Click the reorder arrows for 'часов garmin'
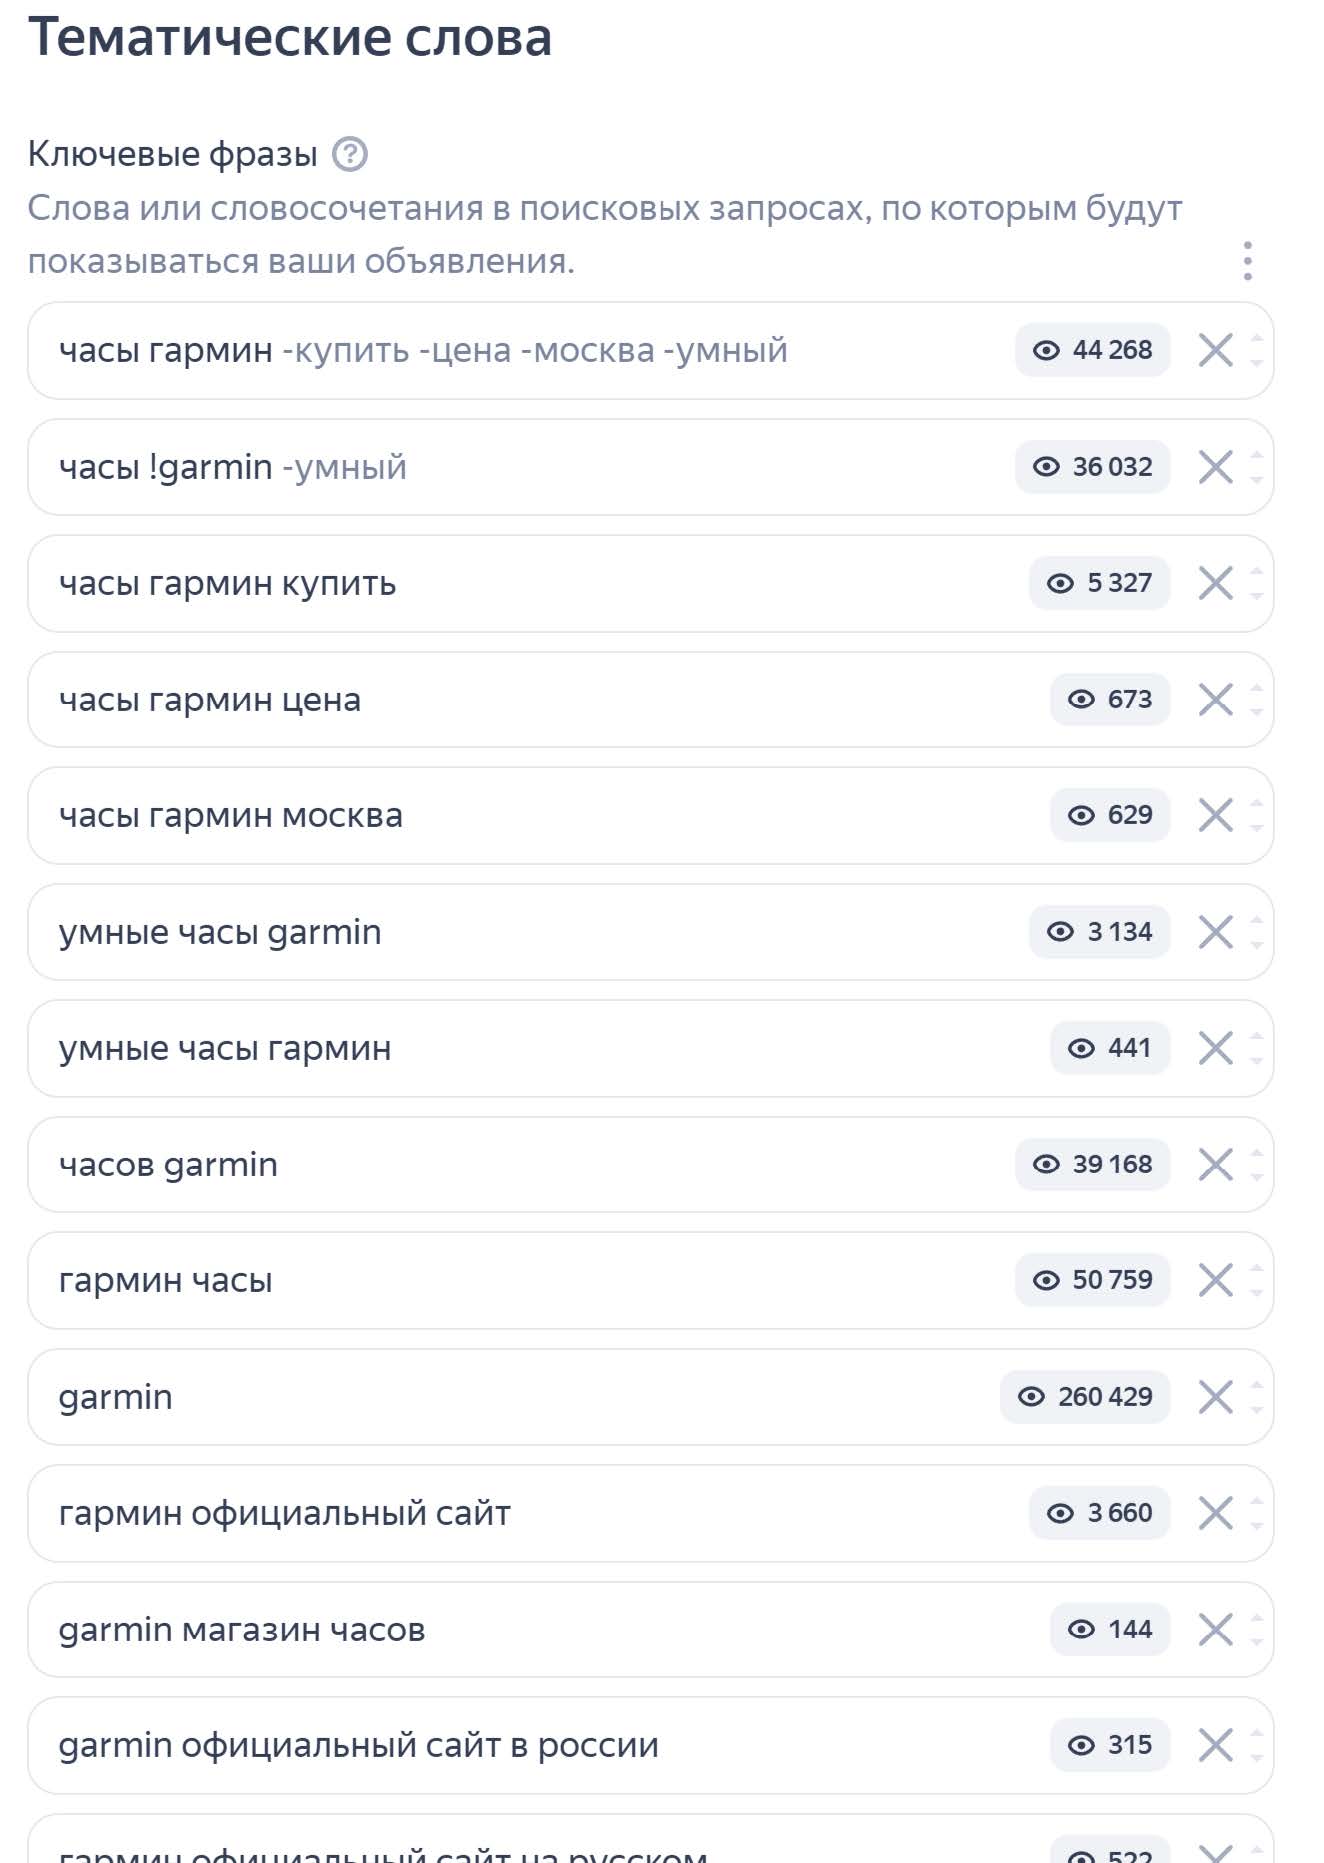This screenshot has width=1324, height=1863. tap(1257, 1165)
